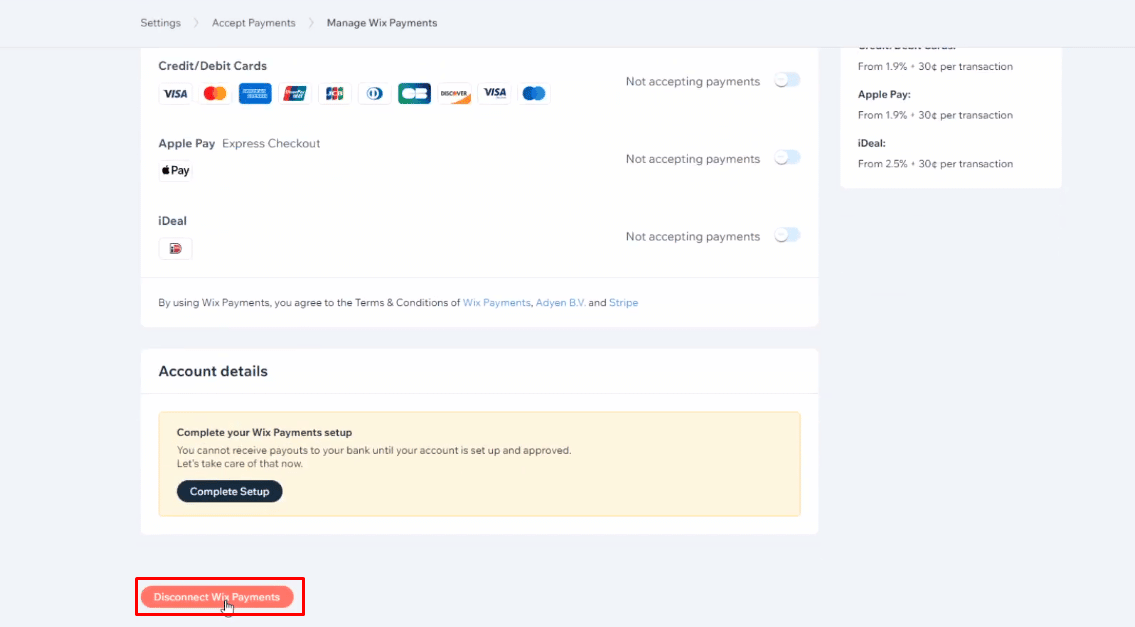Open Adyen B.V. terms link
The image size is (1135, 627).
[560, 303]
